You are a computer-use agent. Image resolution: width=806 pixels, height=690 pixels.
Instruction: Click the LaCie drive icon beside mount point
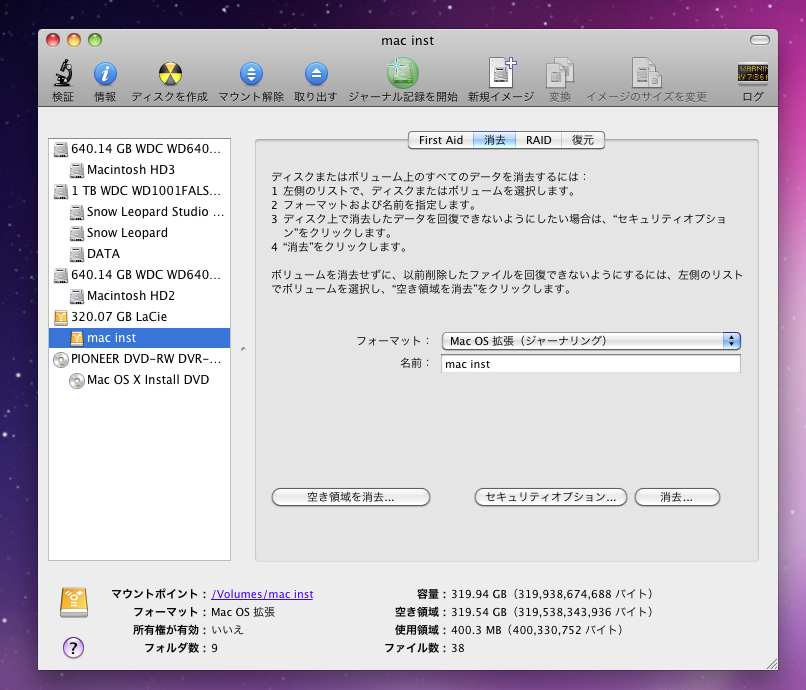[74, 602]
